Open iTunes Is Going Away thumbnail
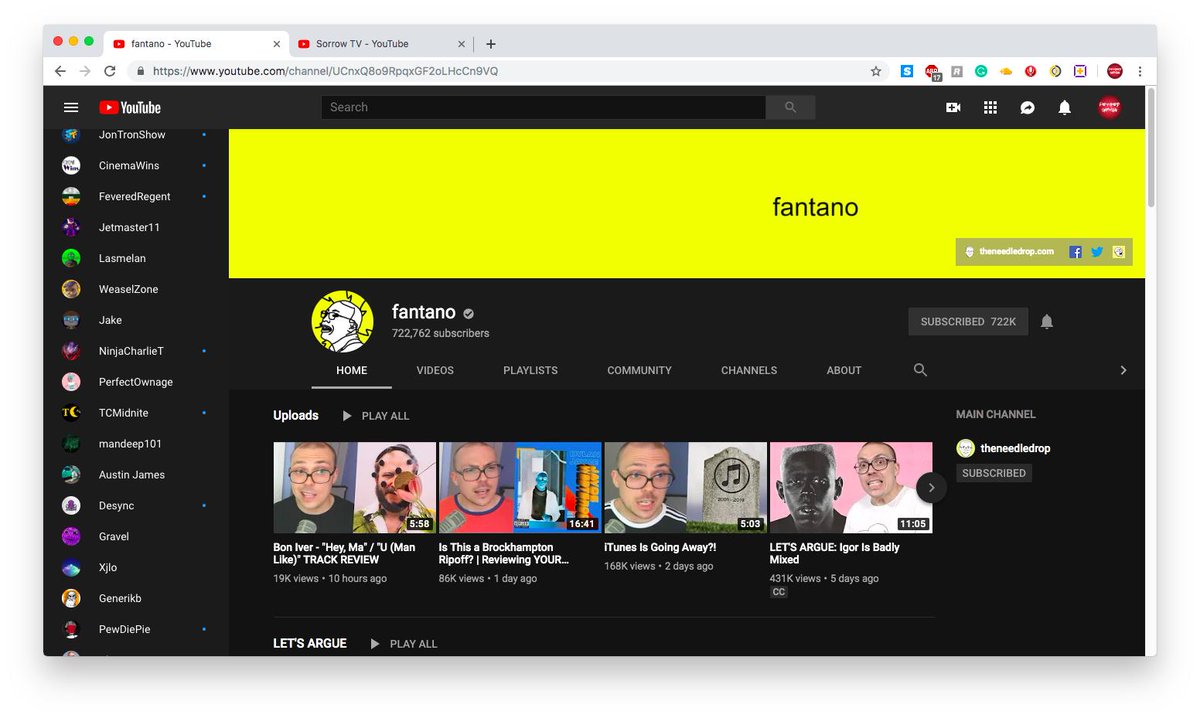 [686, 488]
